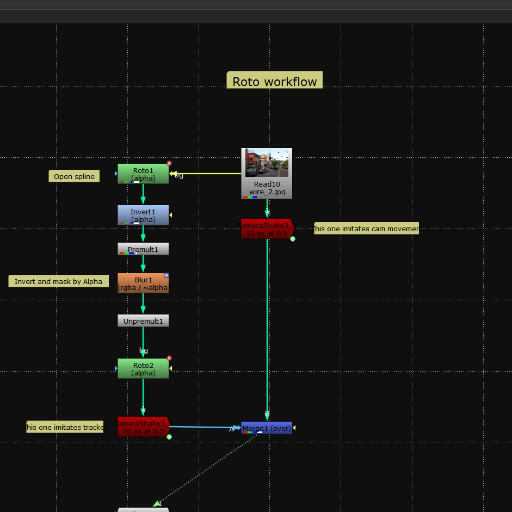The height and width of the screenshot is (512, 512).
Task: Select the Roto1 alpha node
Action: 143,174
